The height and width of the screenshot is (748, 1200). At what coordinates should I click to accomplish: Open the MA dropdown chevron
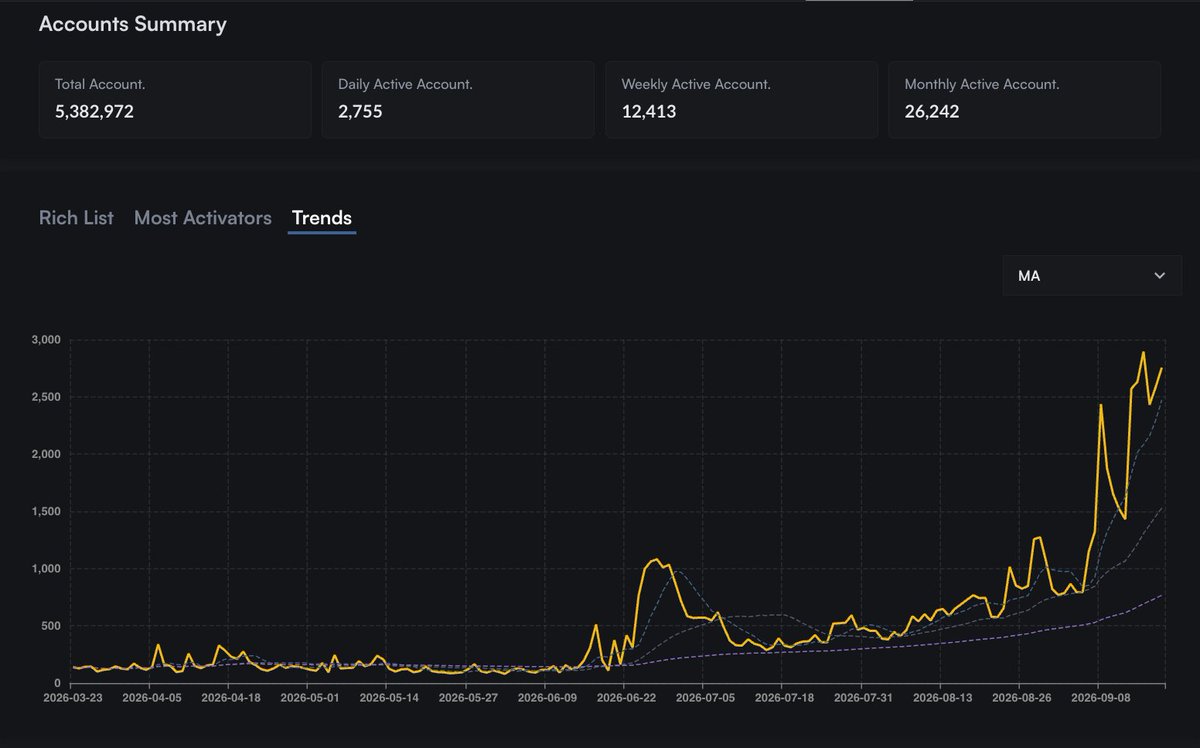coord(1160,275)
